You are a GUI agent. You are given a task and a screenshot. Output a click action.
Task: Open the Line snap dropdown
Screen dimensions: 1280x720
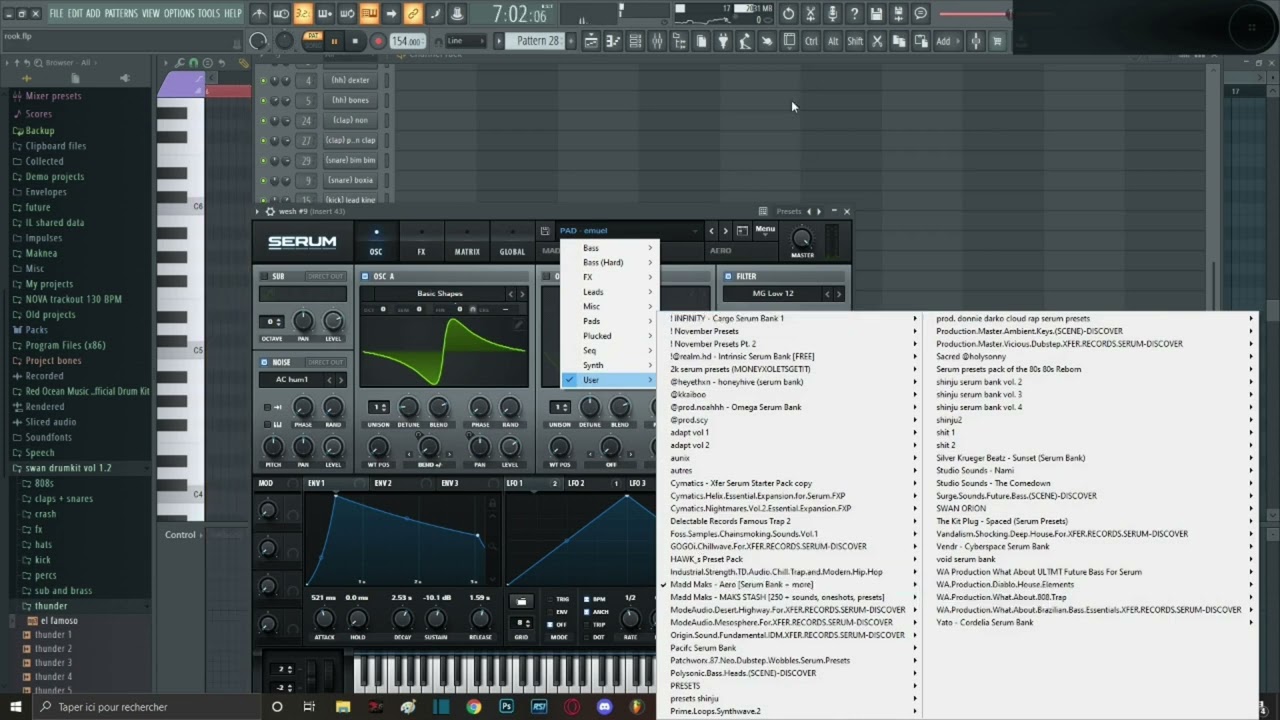click(x=466, y=41)
